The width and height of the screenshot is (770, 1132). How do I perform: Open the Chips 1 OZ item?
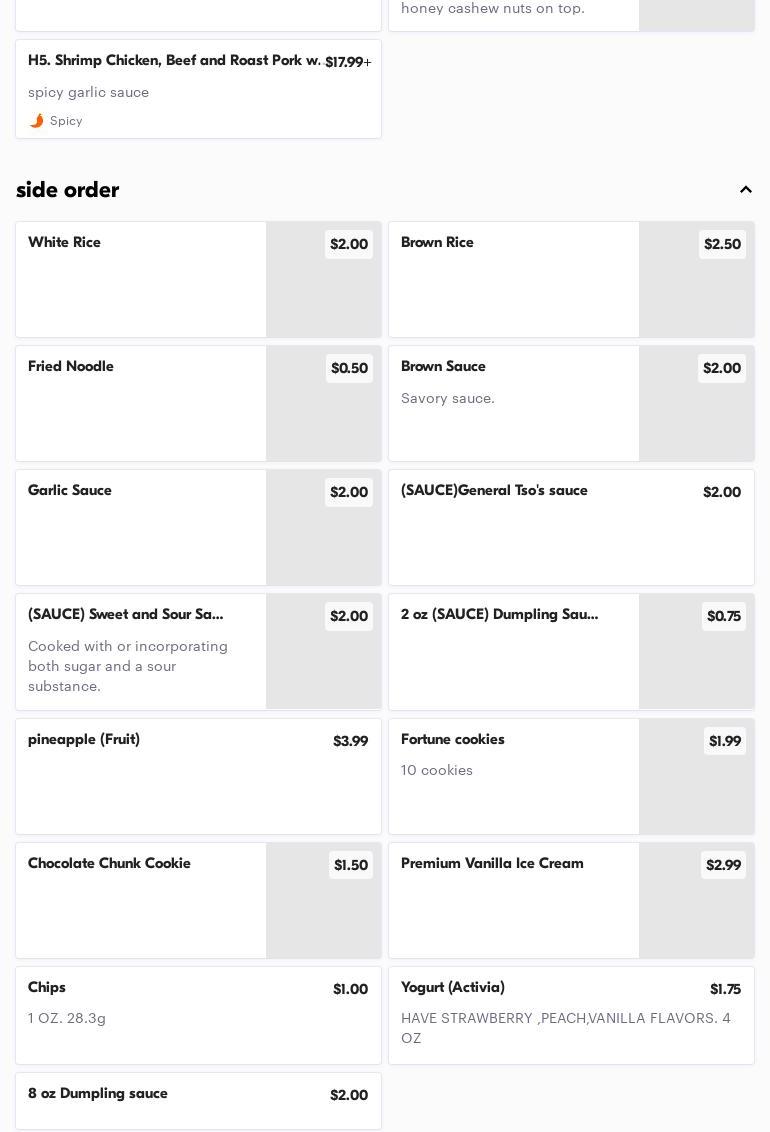[198, 1016]
